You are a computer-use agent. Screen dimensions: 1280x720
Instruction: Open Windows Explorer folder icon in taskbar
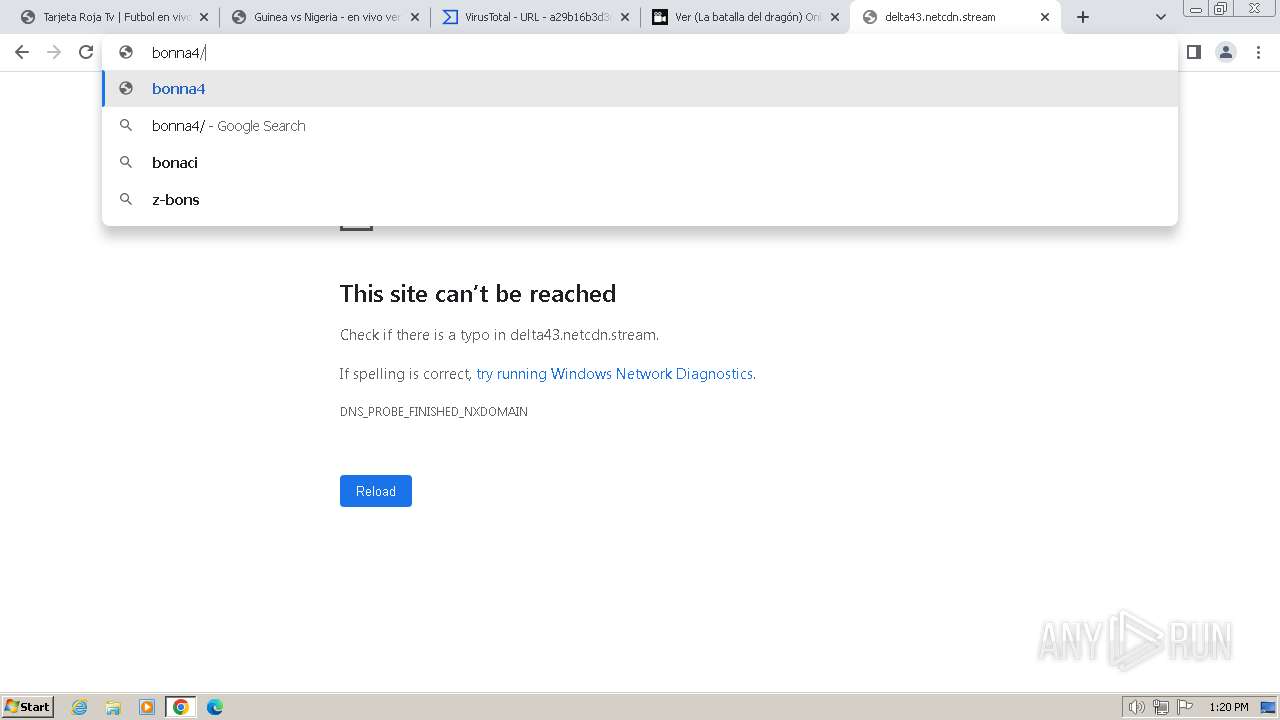(x=113, y=707)
